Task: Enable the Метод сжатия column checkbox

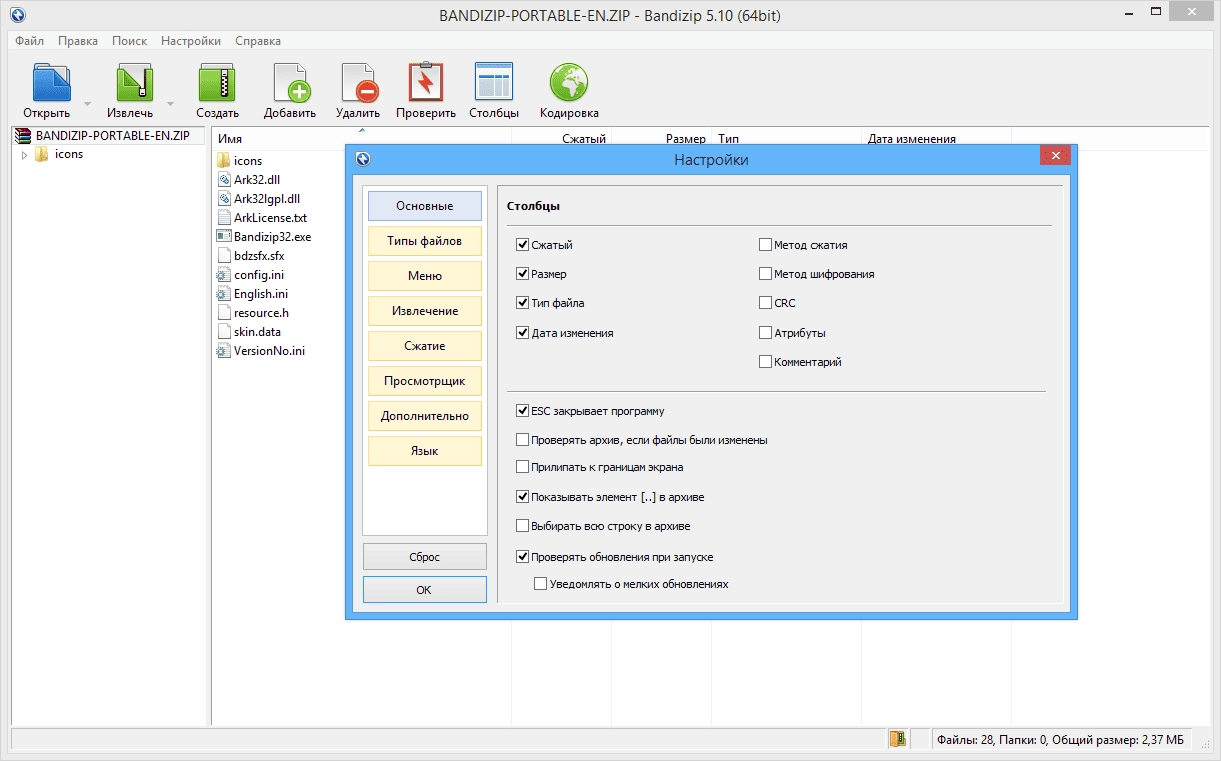Action: click(x=765, y=244)
